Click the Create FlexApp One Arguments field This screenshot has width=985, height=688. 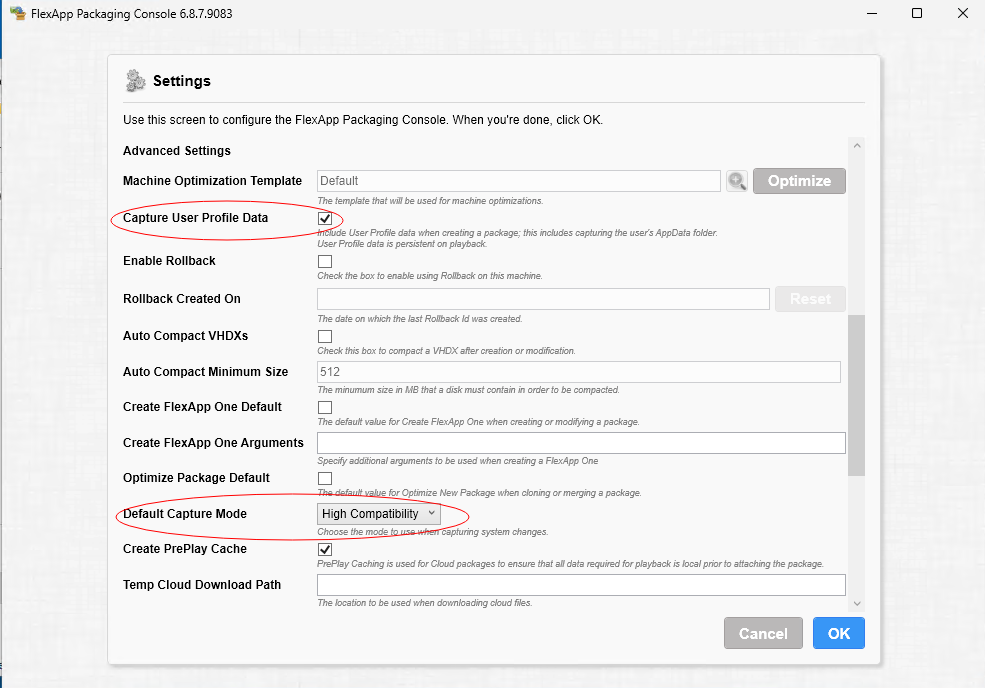tap(581, 443)
